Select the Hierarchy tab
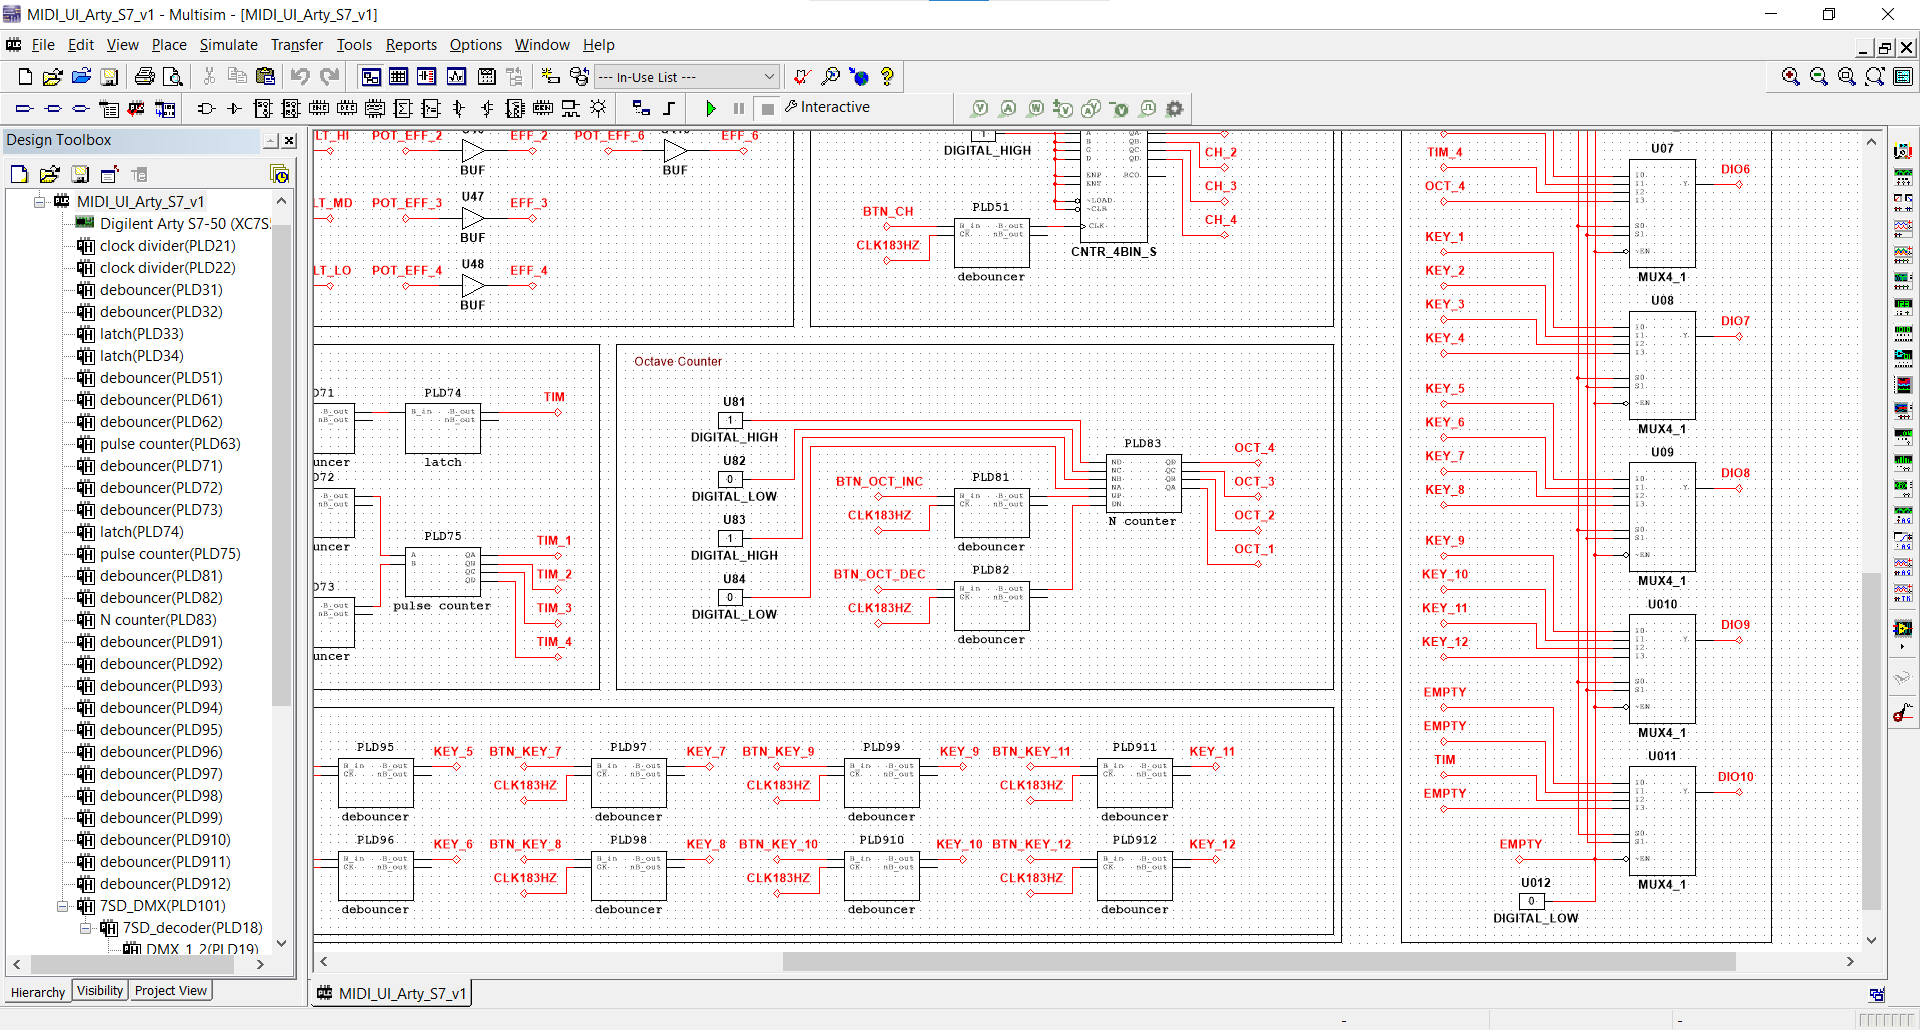 point(38,992)
